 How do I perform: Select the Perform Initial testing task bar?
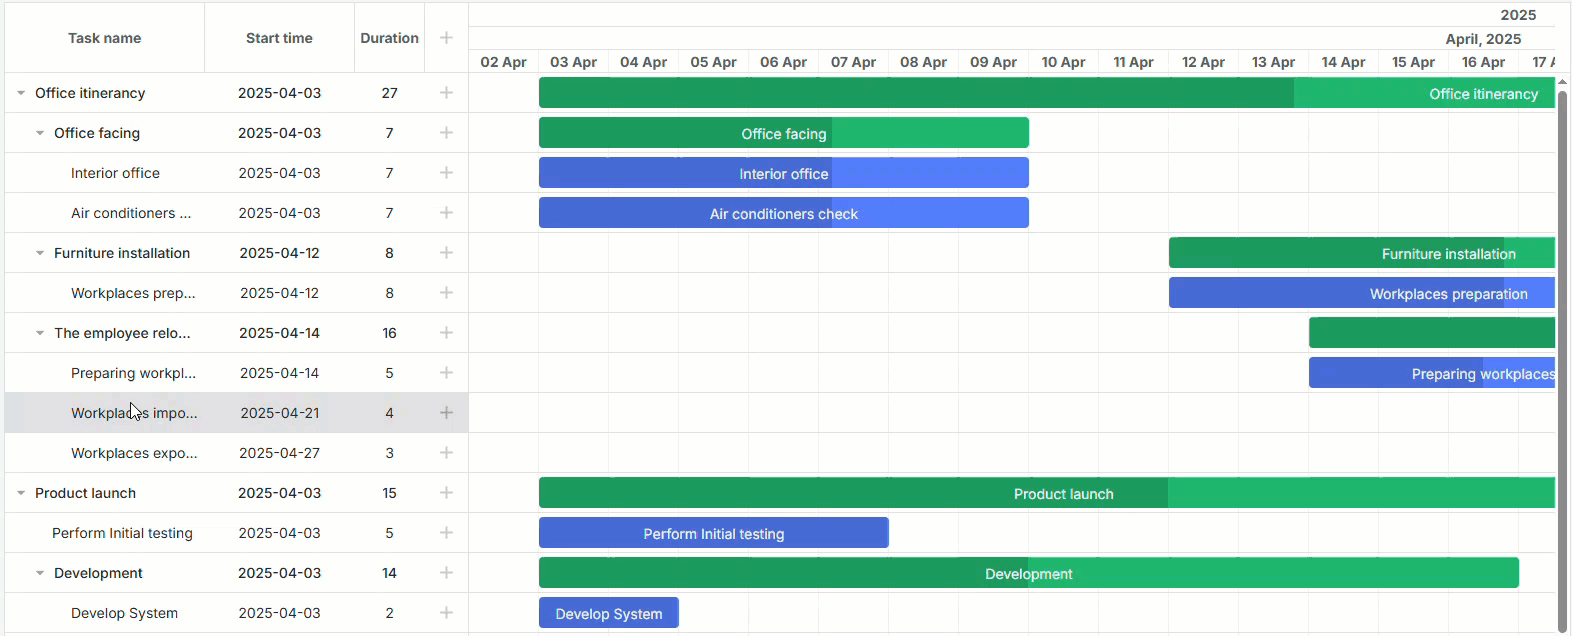[714, 533]
